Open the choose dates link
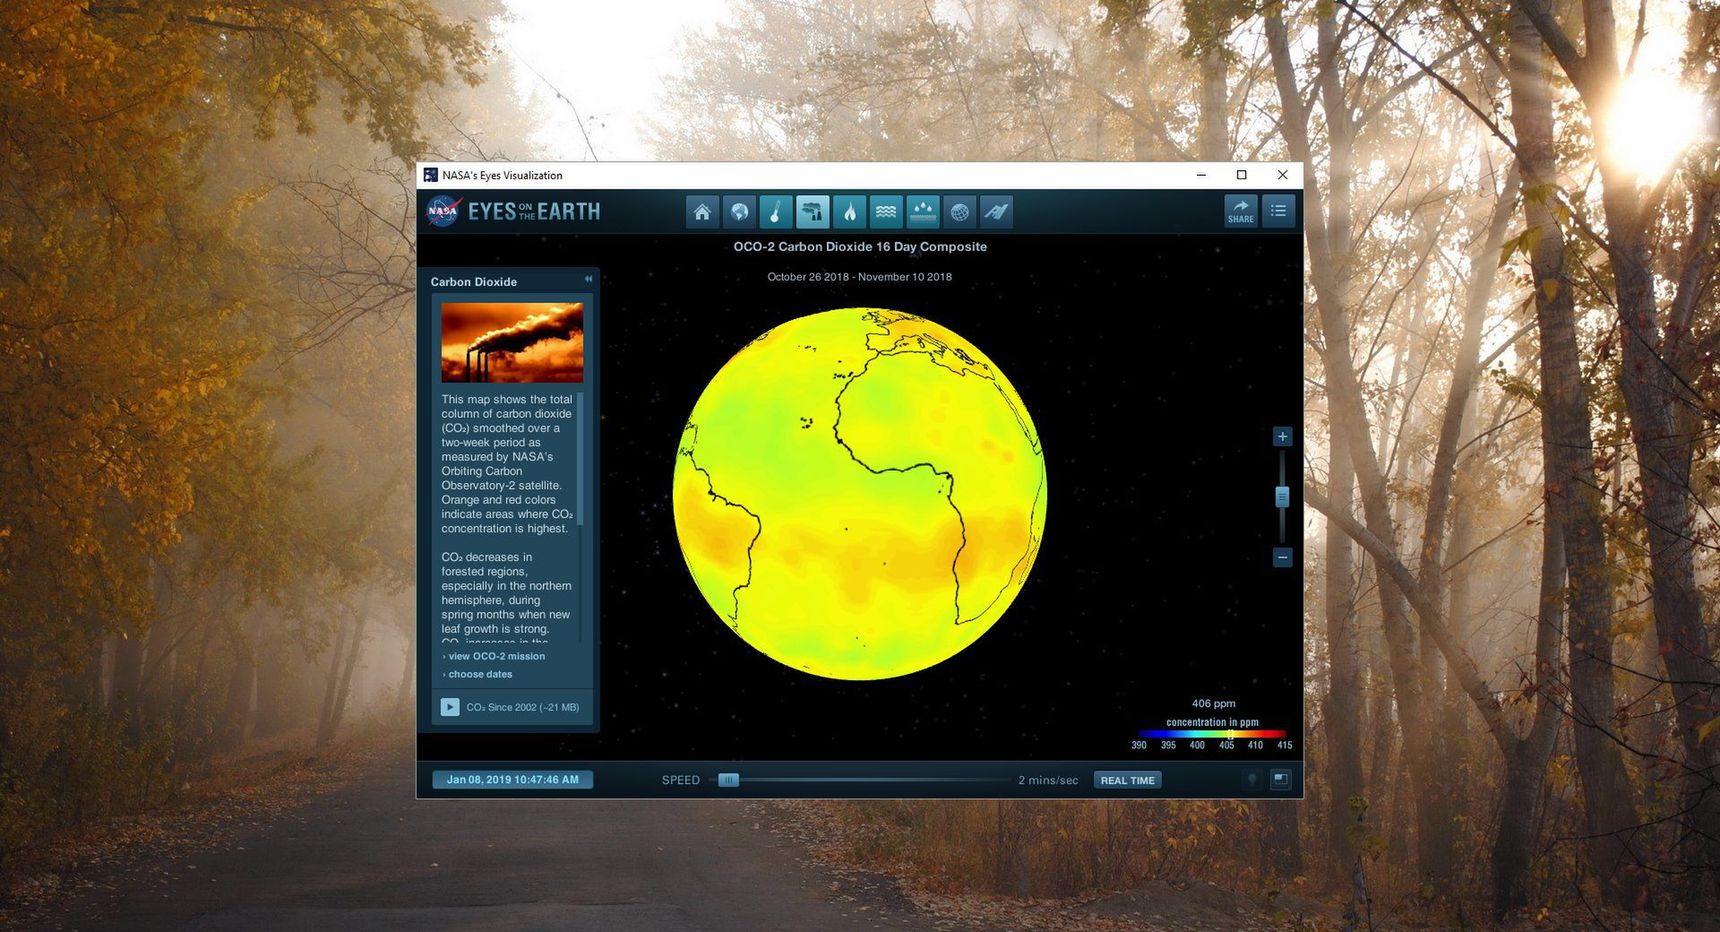This screenshot has width=1720, height=932. tap(478, 674)
